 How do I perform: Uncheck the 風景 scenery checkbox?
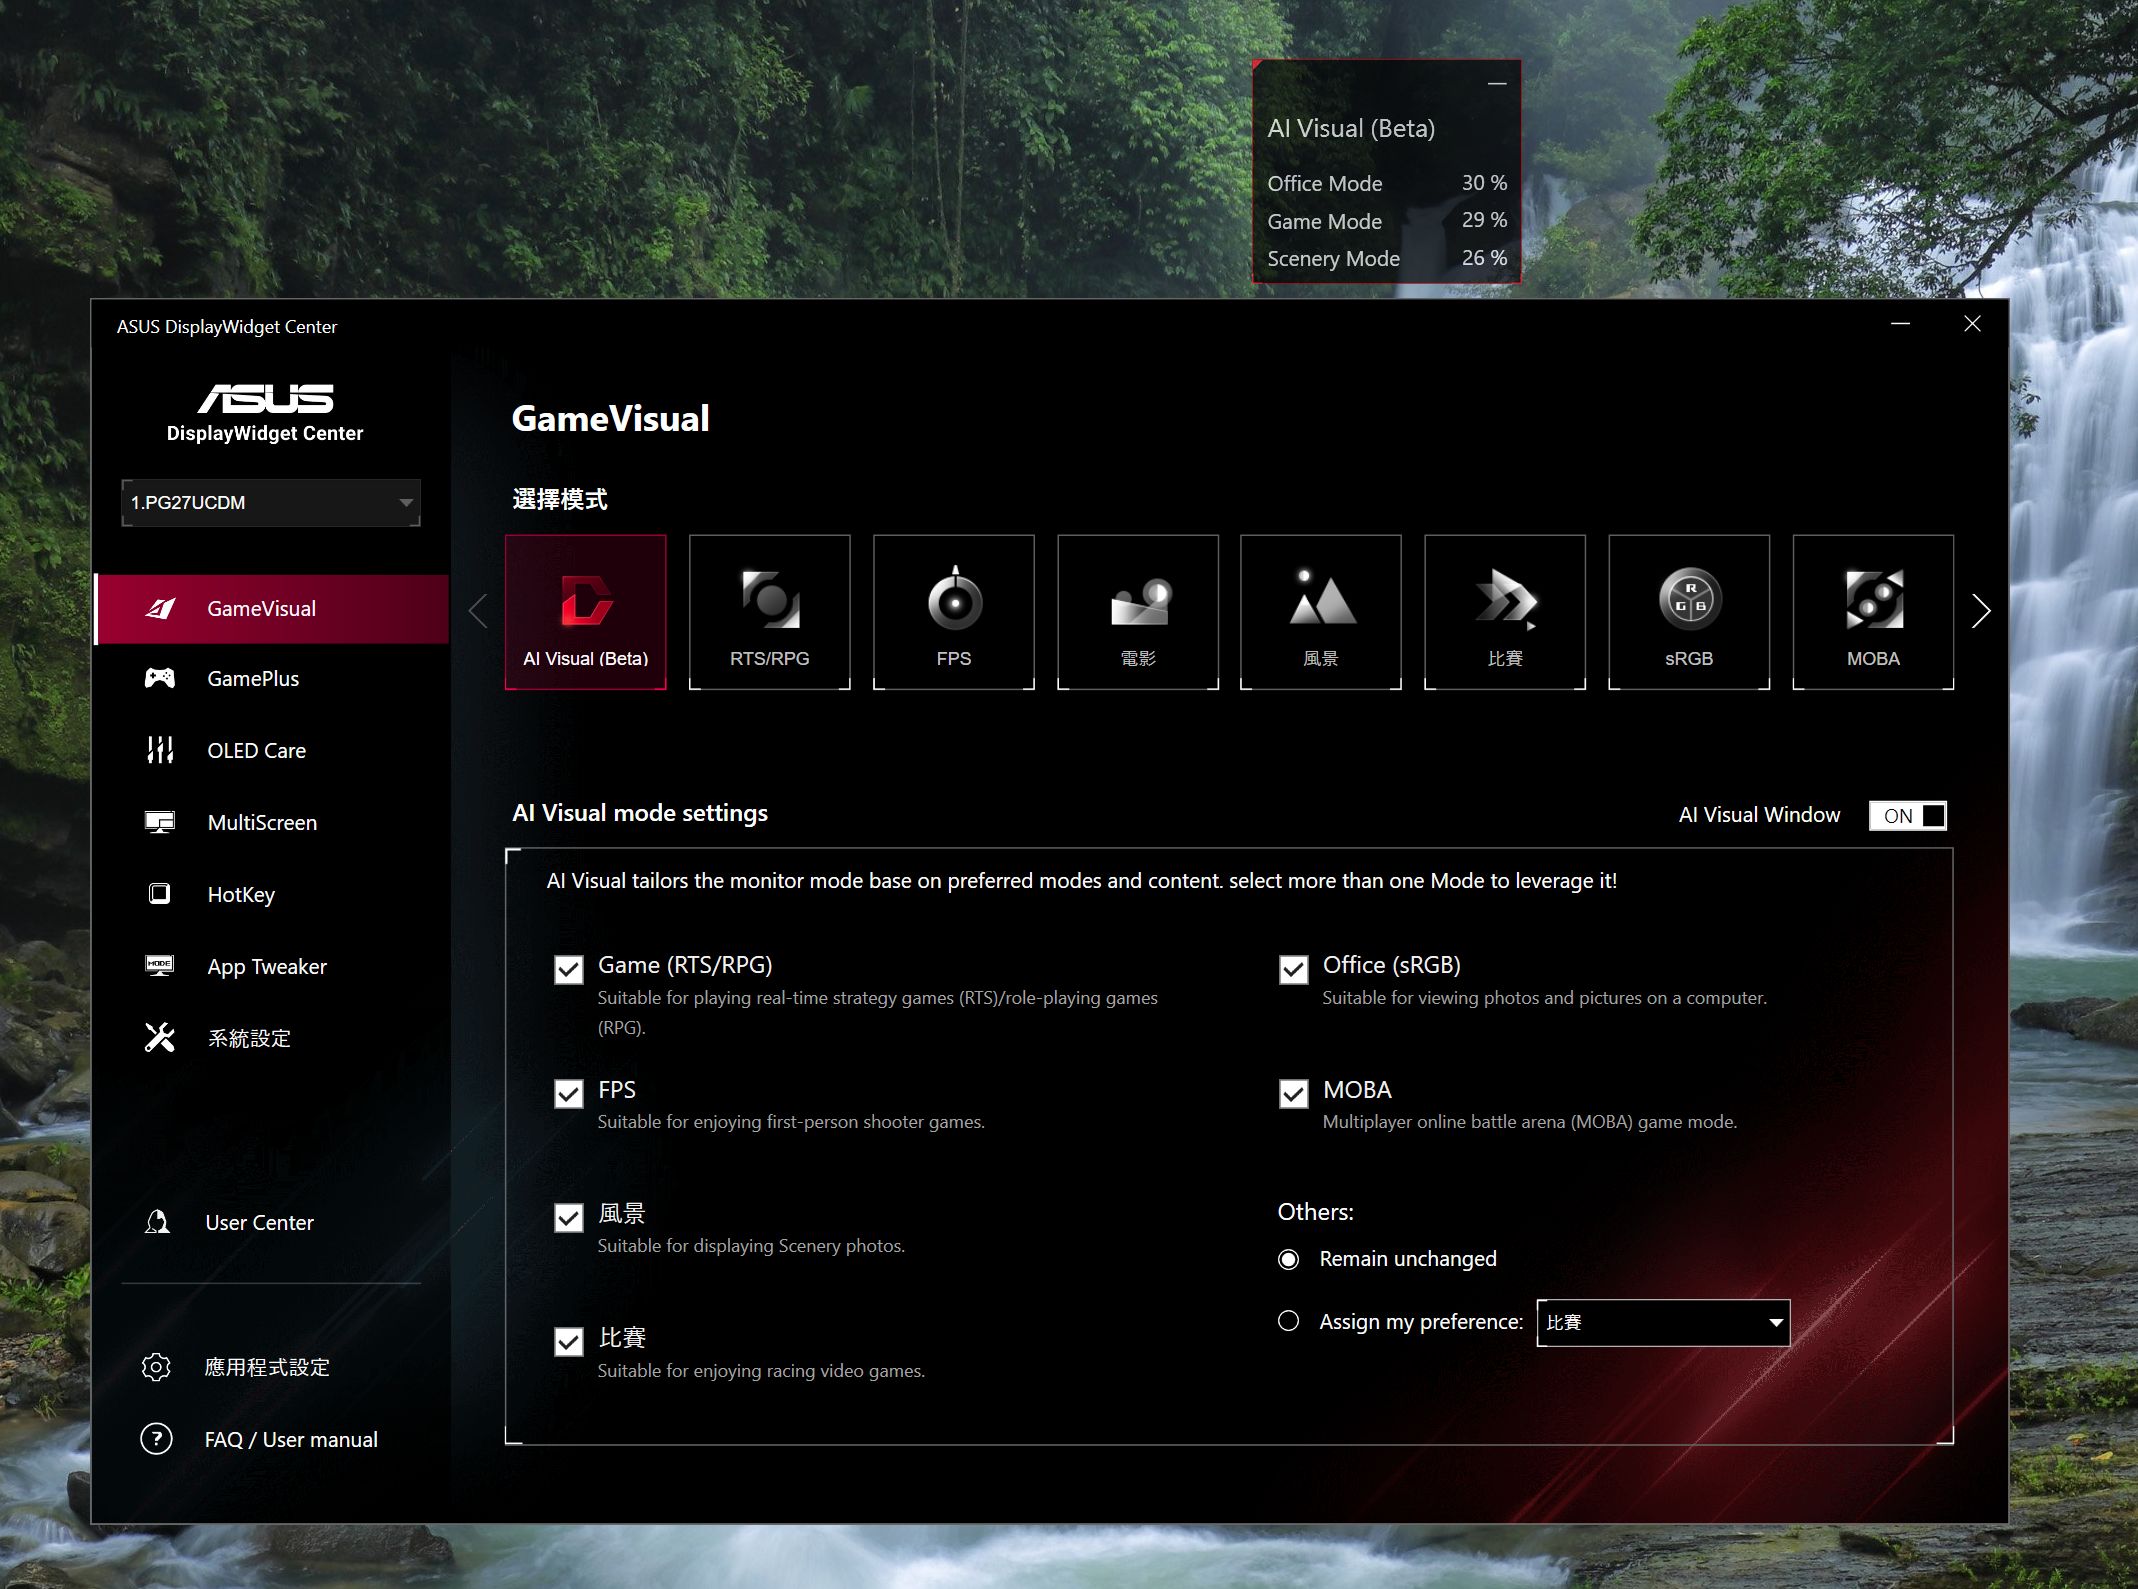click(569, 1218)
